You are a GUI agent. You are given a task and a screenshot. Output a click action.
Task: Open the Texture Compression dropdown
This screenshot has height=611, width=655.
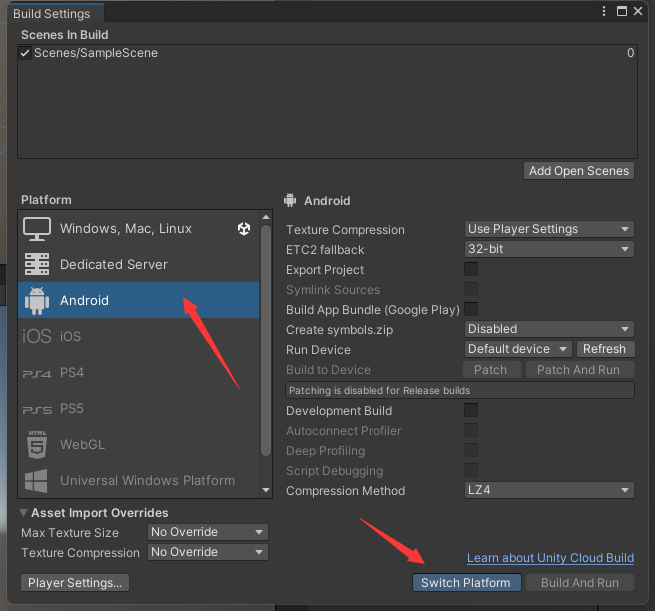tap(549, 229)
